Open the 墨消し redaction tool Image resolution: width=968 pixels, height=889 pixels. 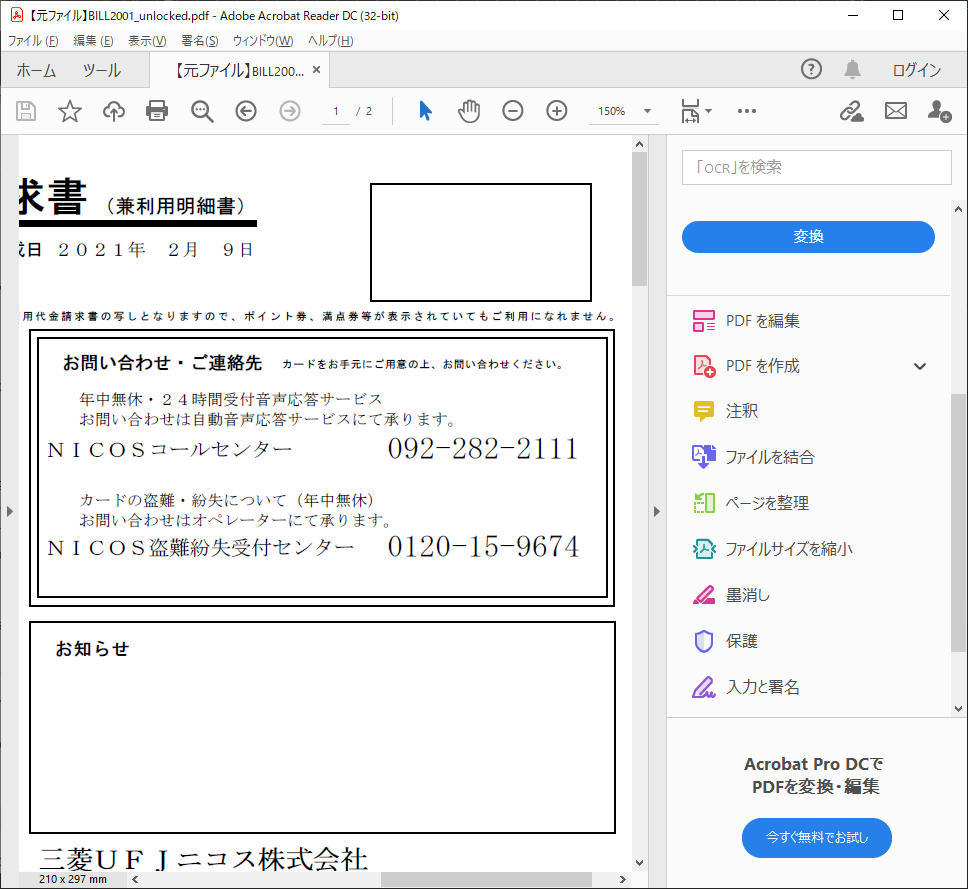(732, 595)
